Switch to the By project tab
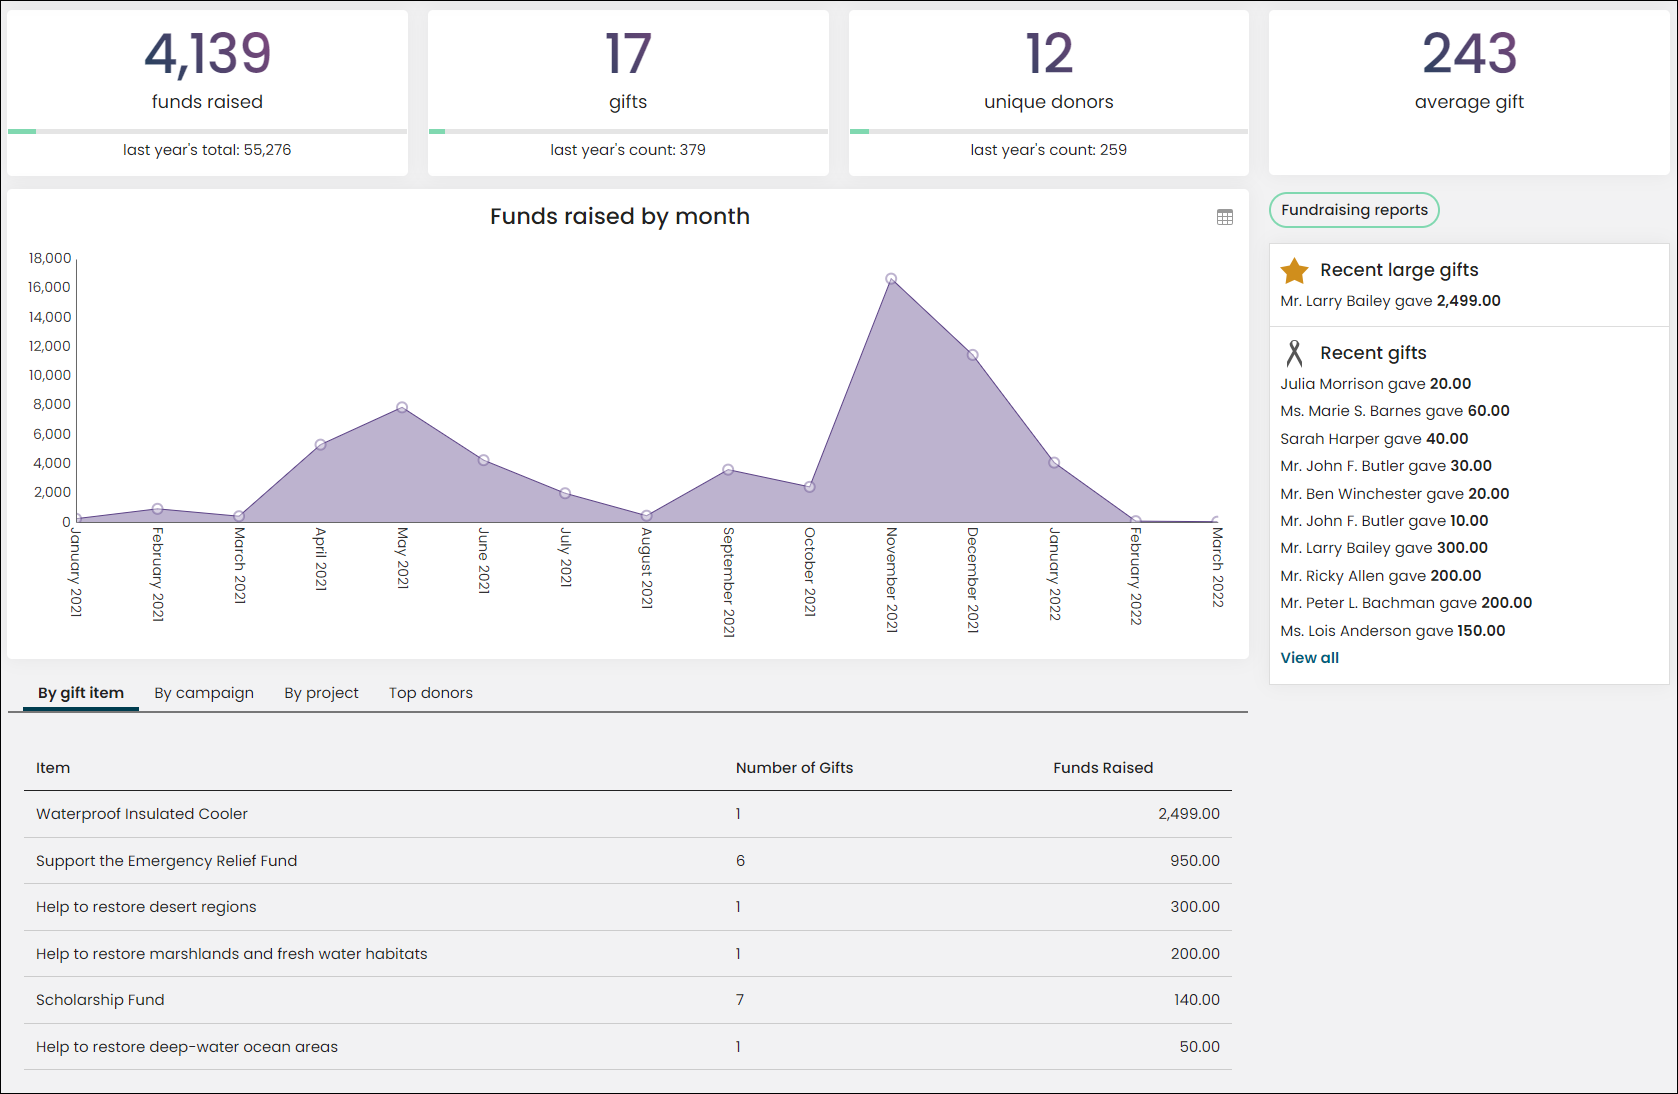 point(321,693)
